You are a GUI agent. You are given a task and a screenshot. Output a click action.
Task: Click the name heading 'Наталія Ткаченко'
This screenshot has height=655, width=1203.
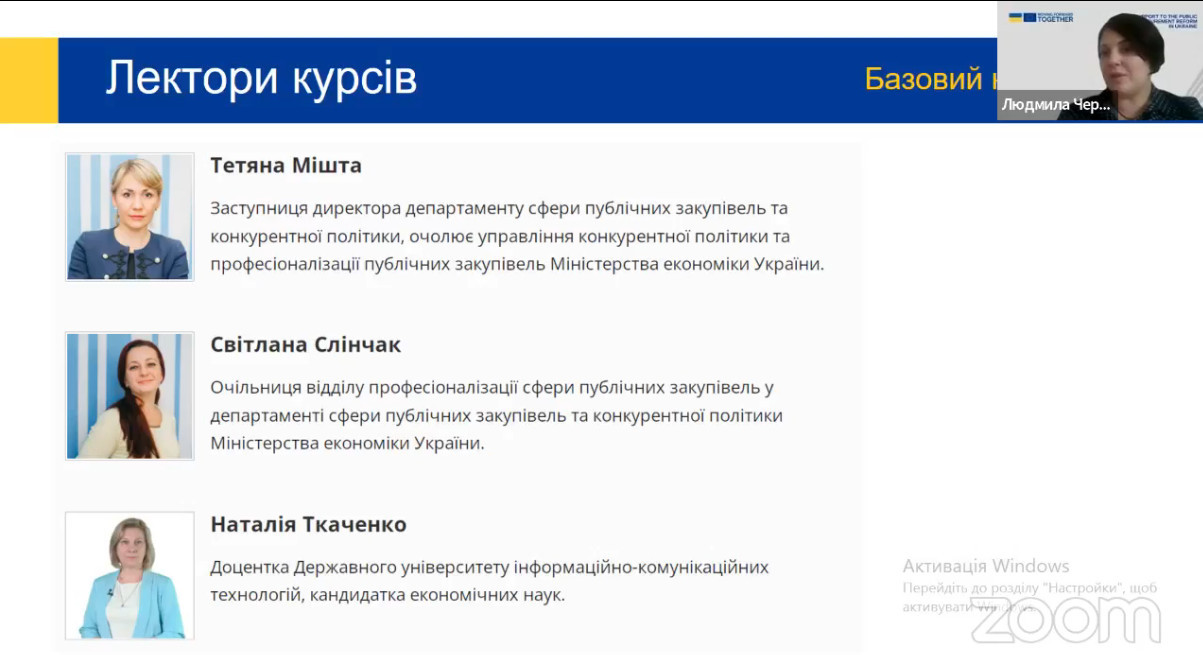click(309, 525)
